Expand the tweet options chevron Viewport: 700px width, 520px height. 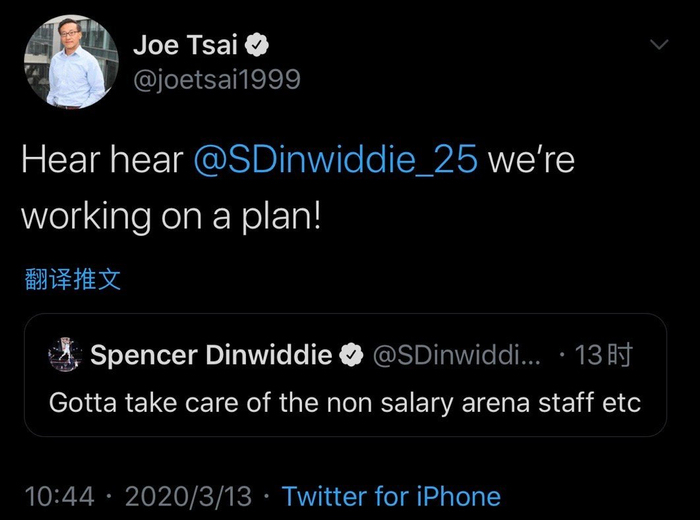coord(658,45)
